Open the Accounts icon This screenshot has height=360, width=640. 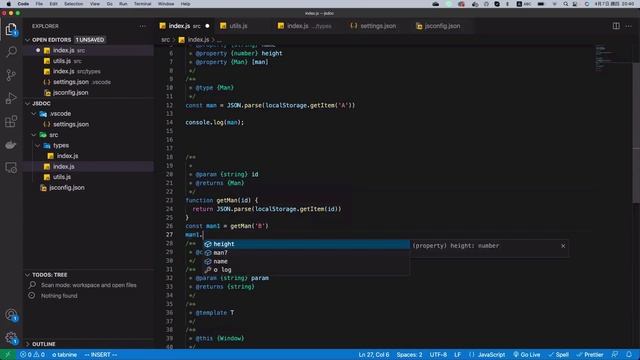(x=11, y=315)
